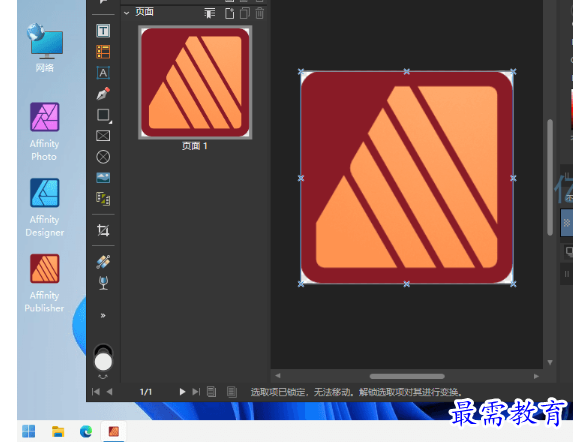Select the Color Picker eyedropper tool
This screenshot has width=573, height=445.
click(103, 262)
